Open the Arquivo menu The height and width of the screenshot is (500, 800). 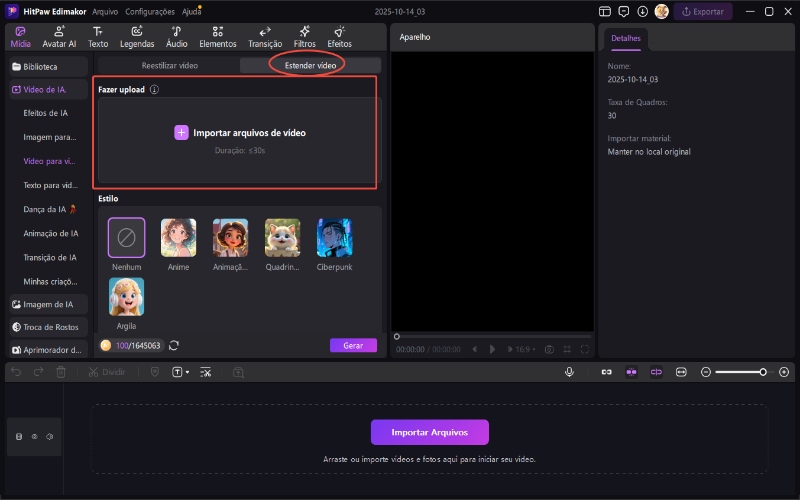105,11
